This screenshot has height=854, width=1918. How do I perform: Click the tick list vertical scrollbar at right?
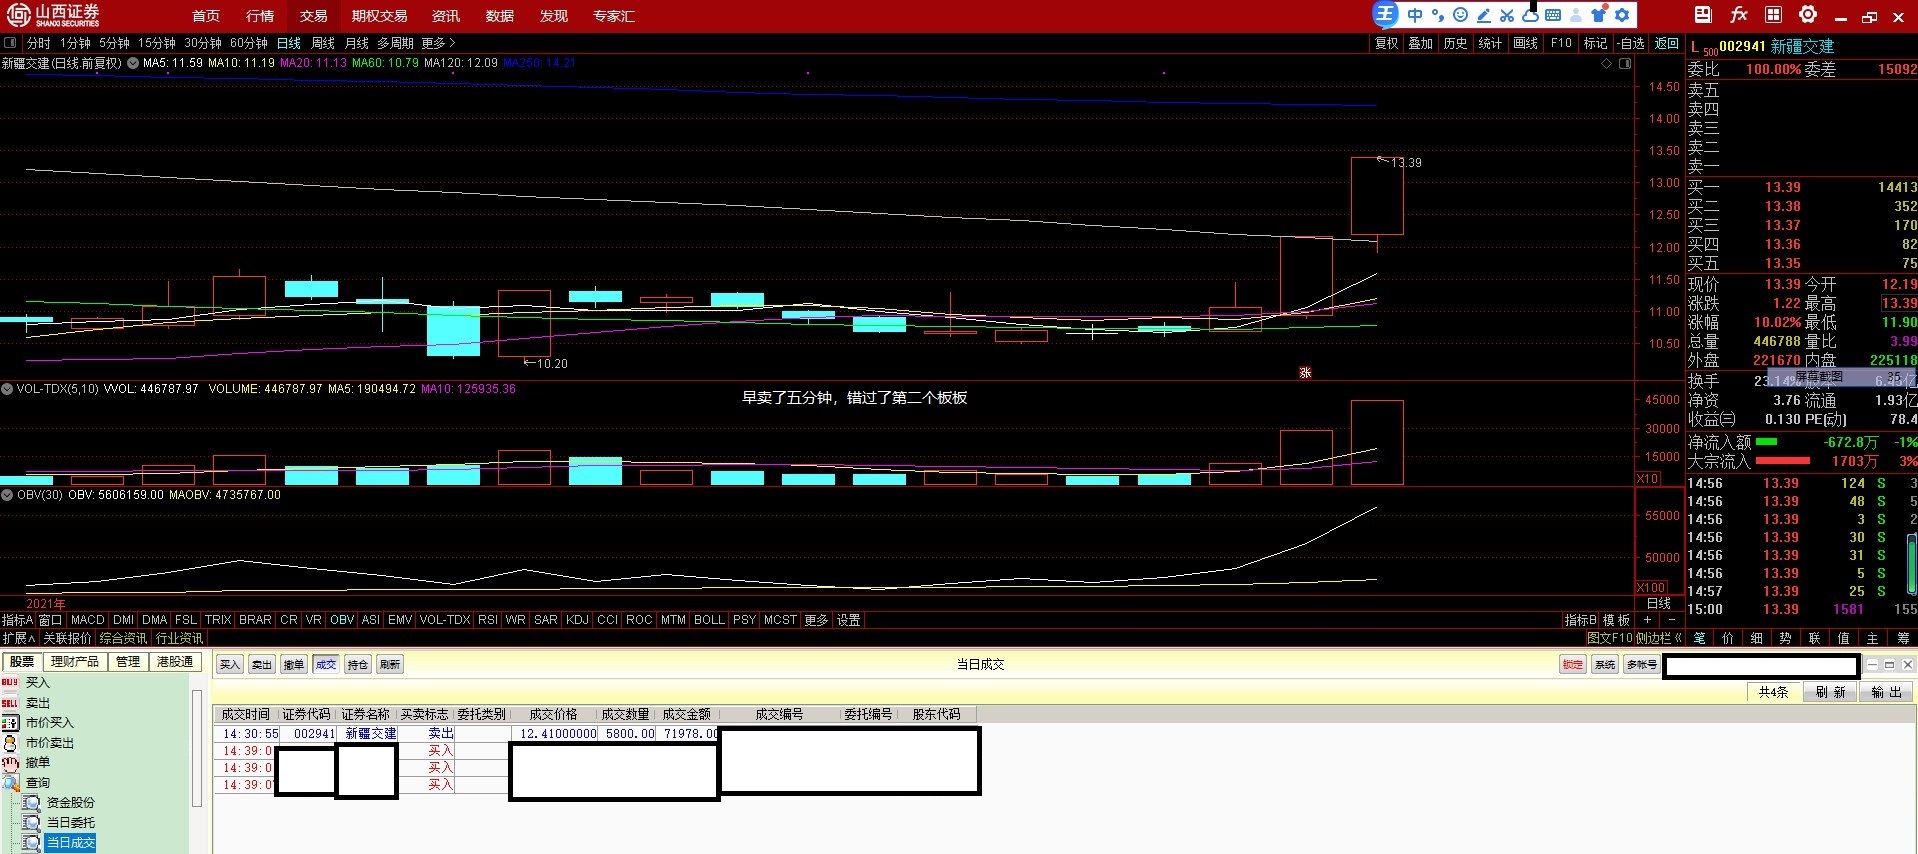click(x=1912, y=563)
